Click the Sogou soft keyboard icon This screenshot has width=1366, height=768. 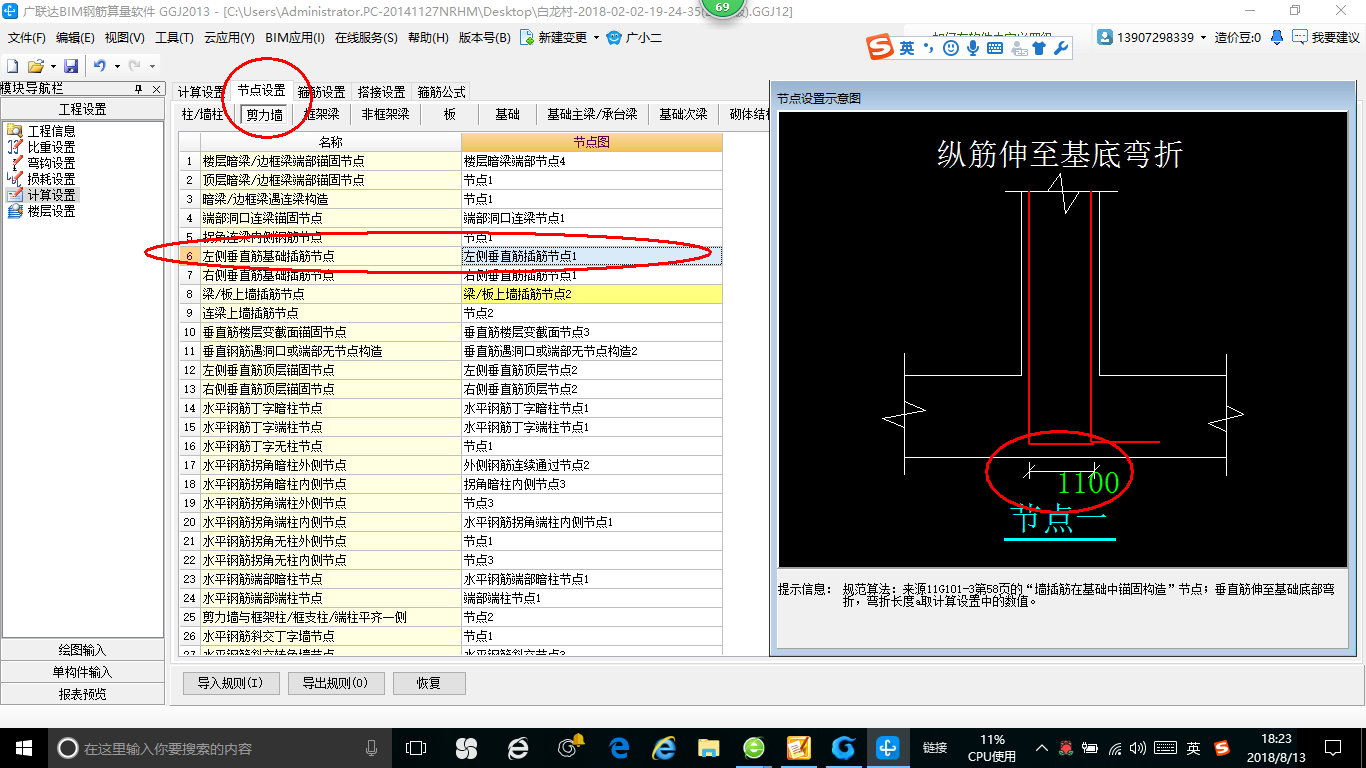click(x=995, y=48)
